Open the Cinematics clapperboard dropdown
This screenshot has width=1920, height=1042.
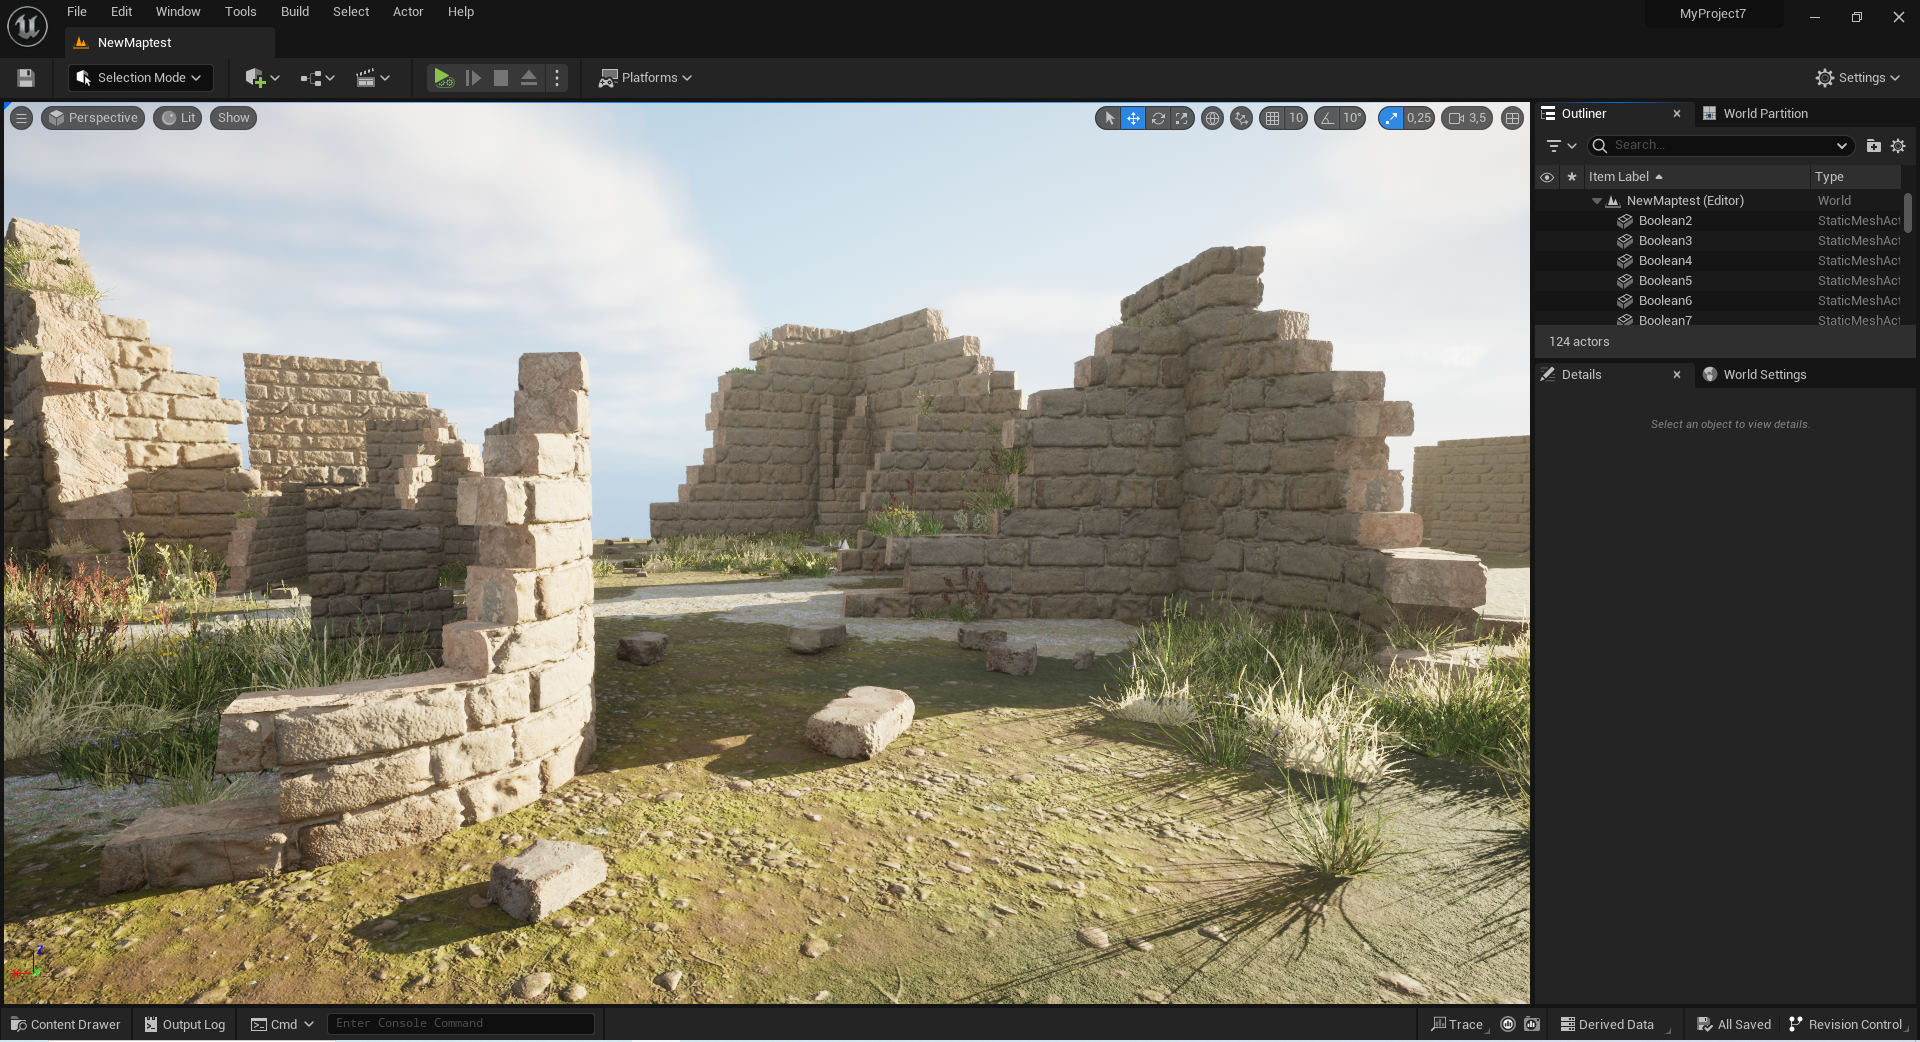(372, 78)
